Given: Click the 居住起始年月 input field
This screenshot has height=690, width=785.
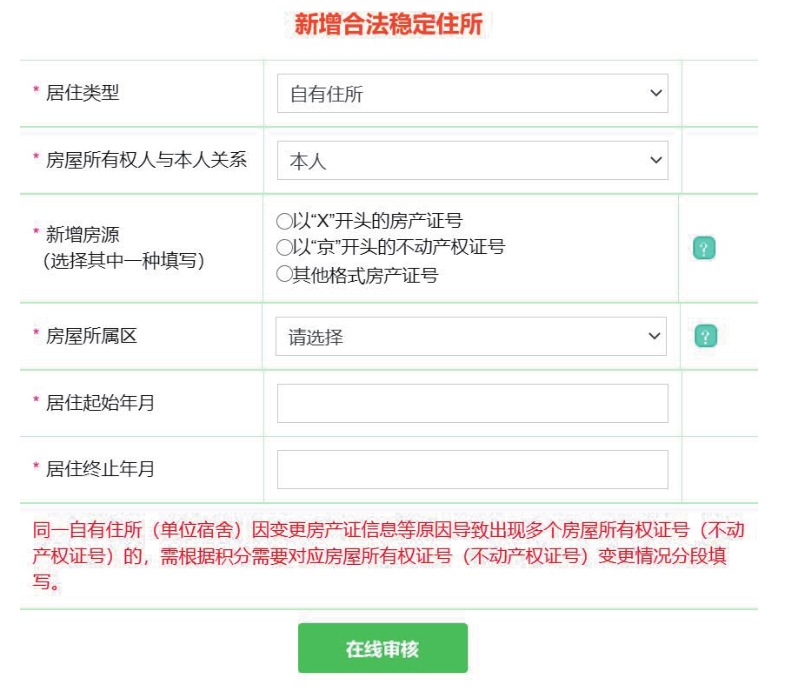Looking at the screenshot, I should click(472, 403).
